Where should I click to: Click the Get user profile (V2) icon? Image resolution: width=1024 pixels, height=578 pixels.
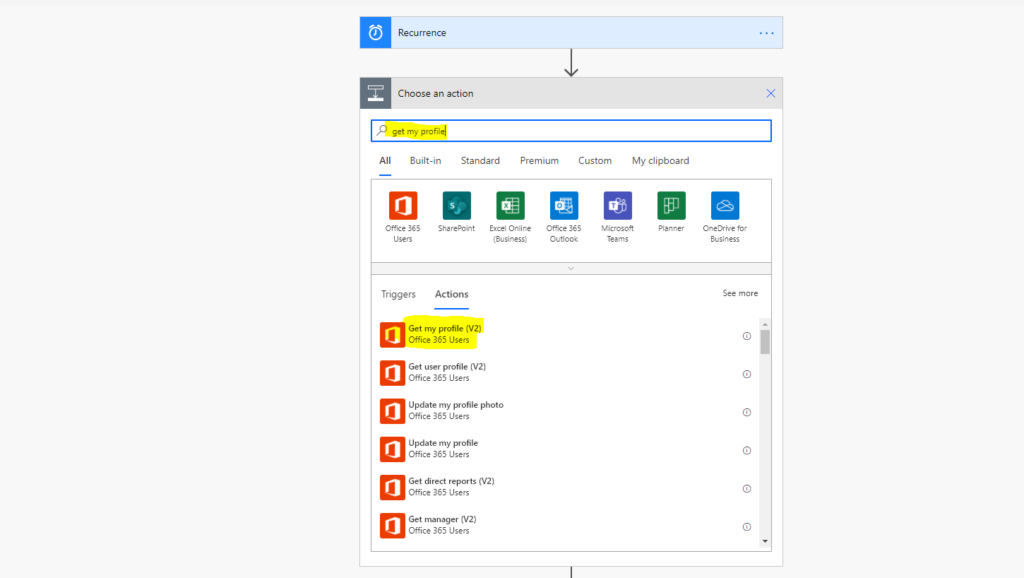(x=392, y=372)
